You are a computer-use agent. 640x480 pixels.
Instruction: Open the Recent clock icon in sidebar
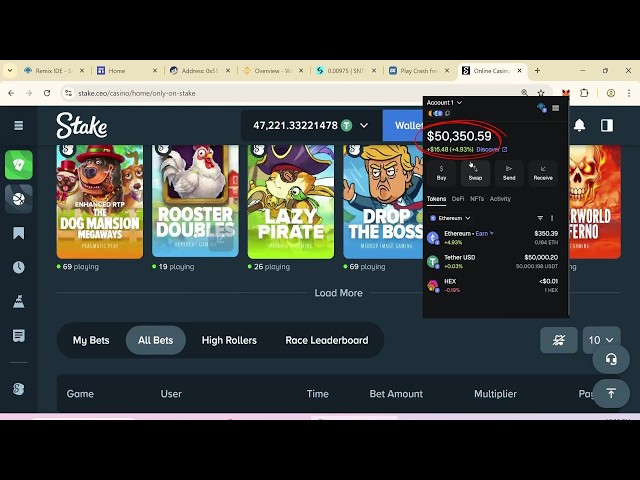[x=18, y=267]
